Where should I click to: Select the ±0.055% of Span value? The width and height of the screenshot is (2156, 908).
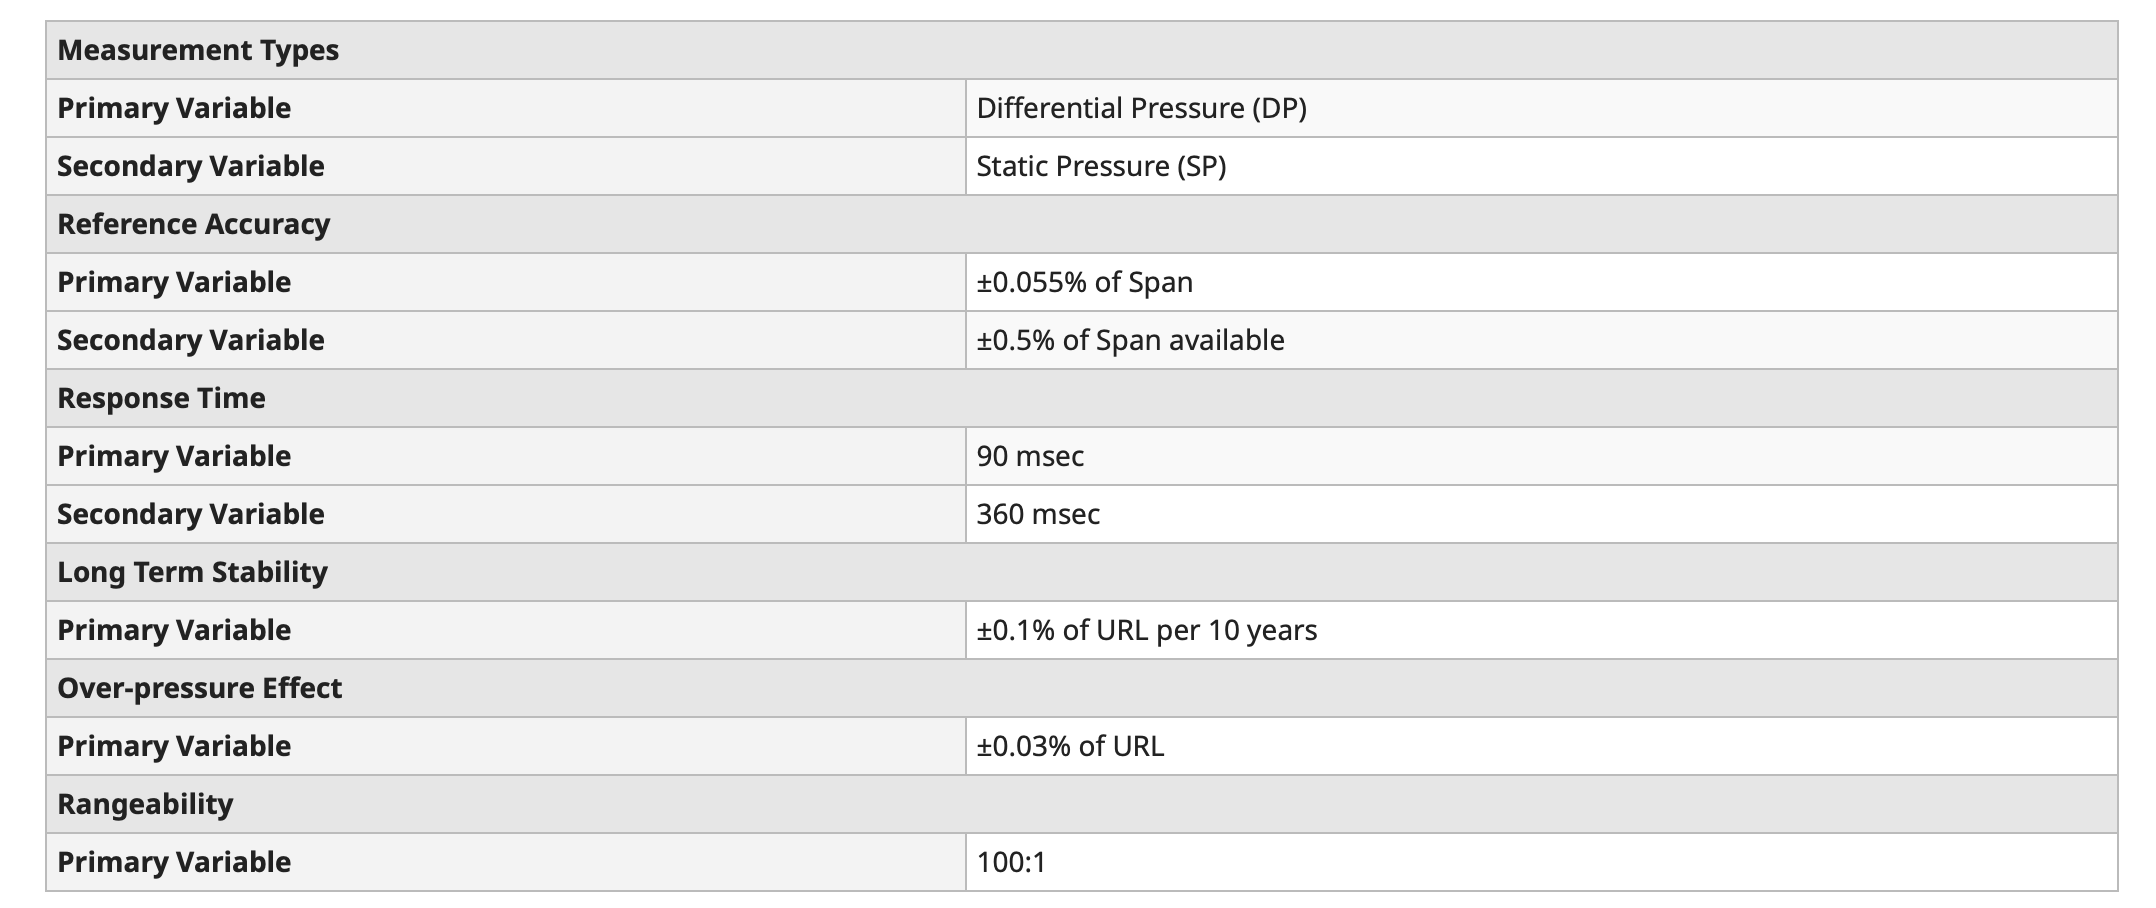pos(1084,282)
